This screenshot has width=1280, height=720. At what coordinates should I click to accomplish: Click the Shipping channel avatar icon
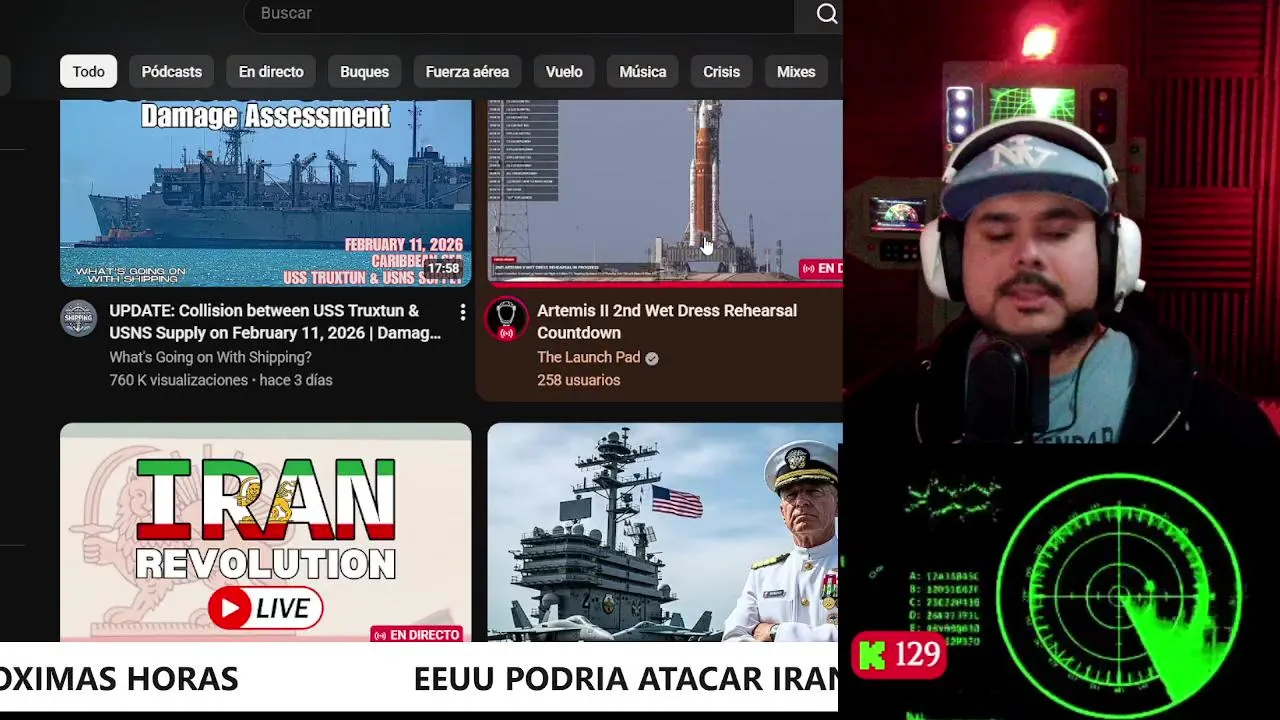[79, 319]
